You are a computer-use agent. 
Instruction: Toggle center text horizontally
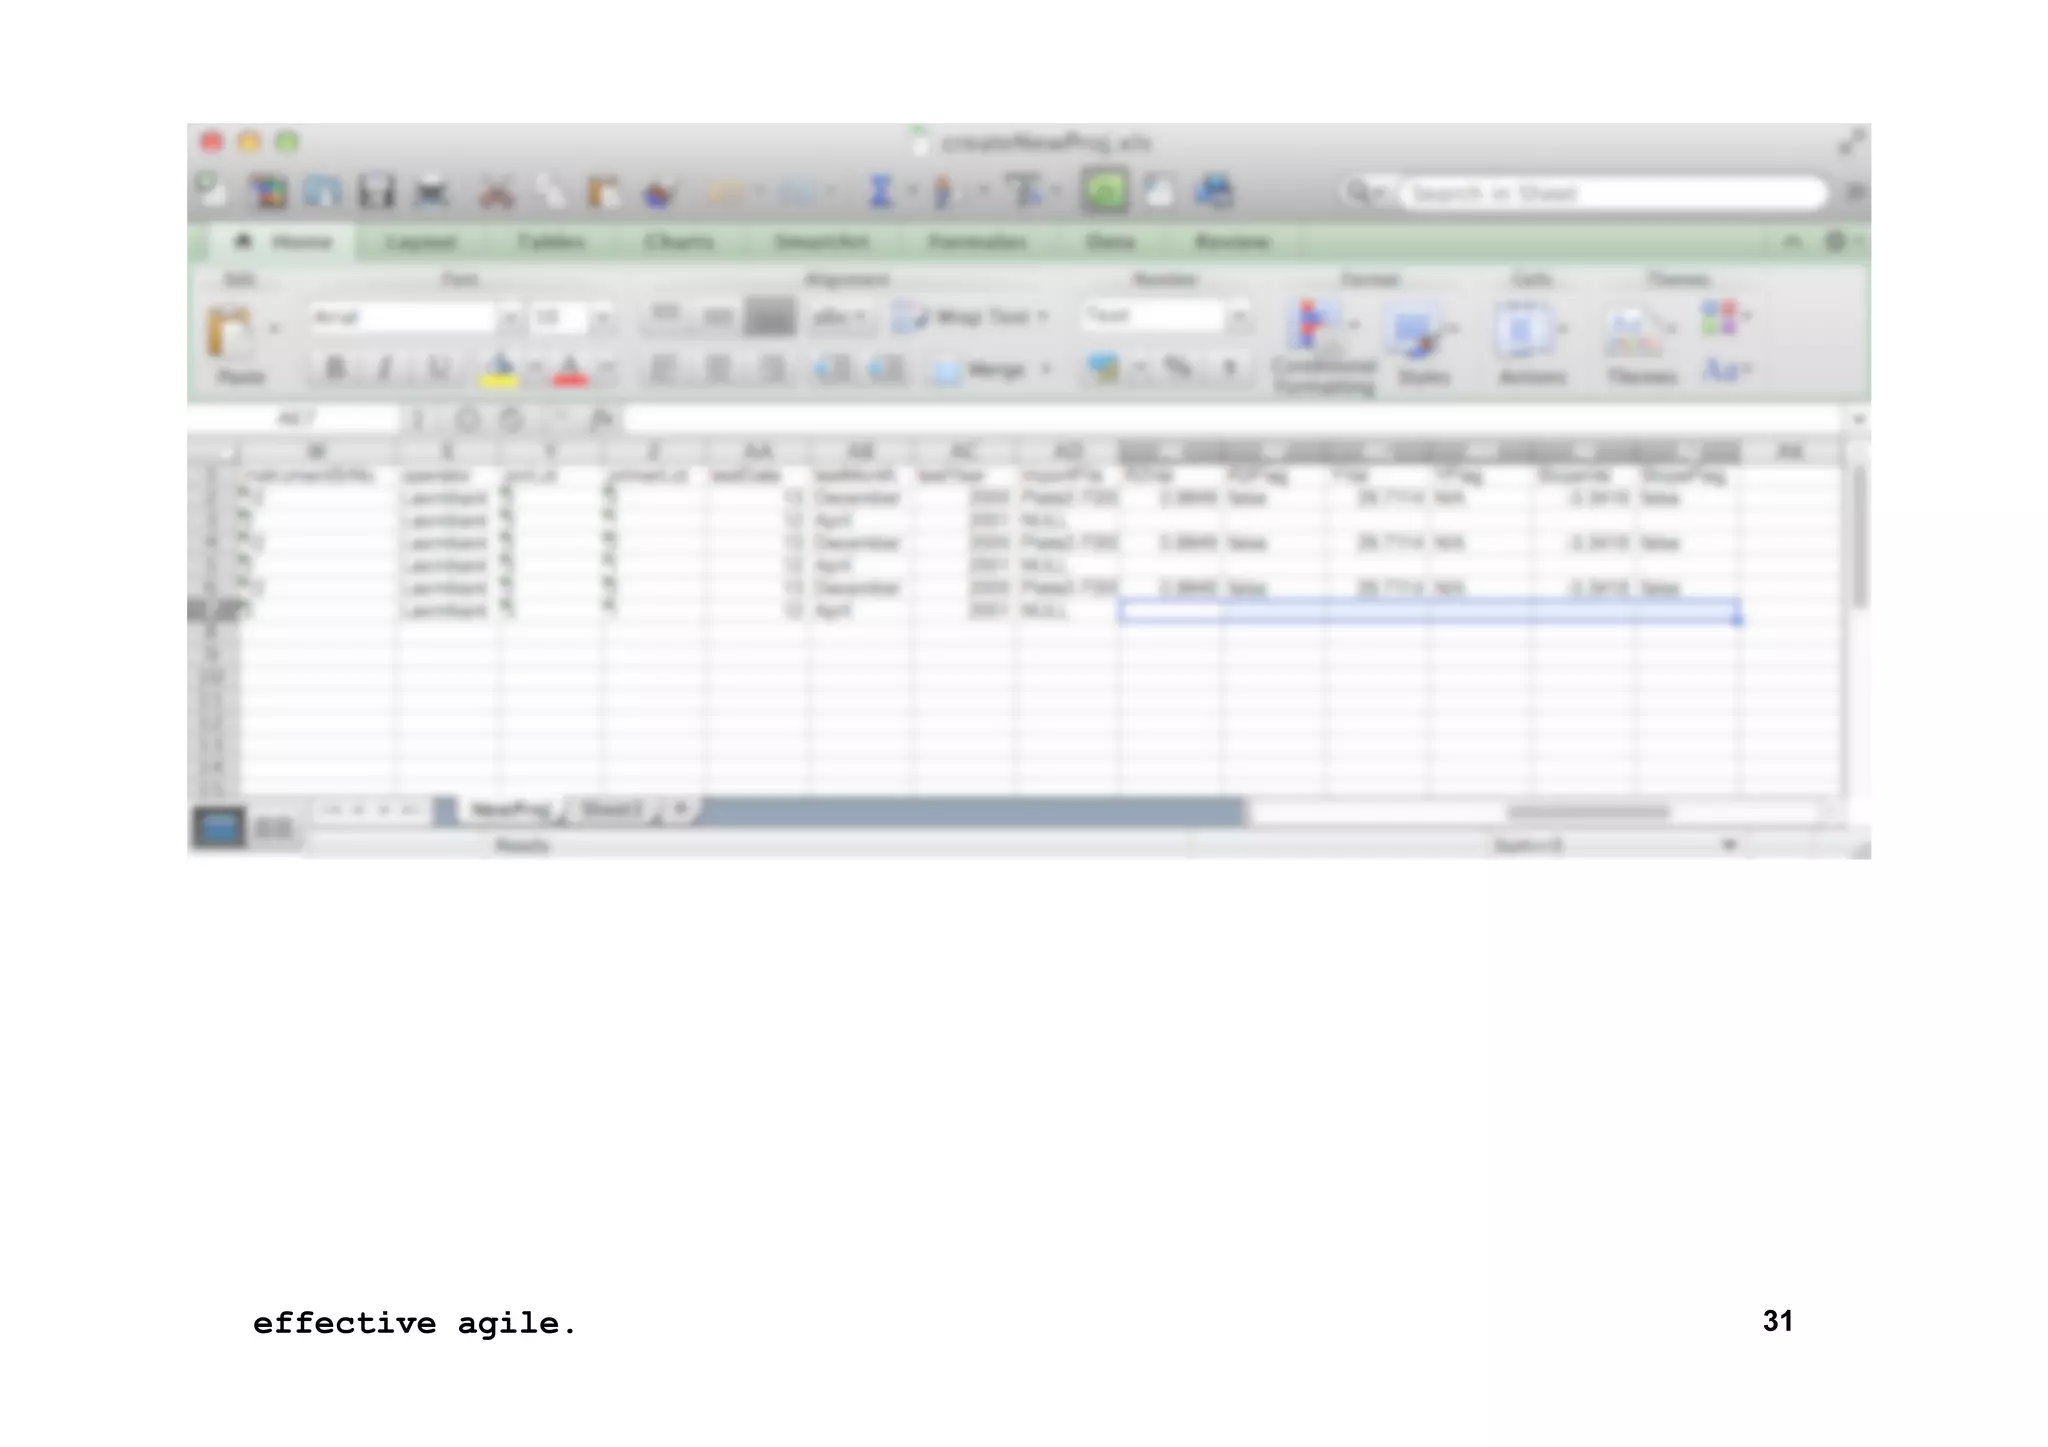click(718, 369)
